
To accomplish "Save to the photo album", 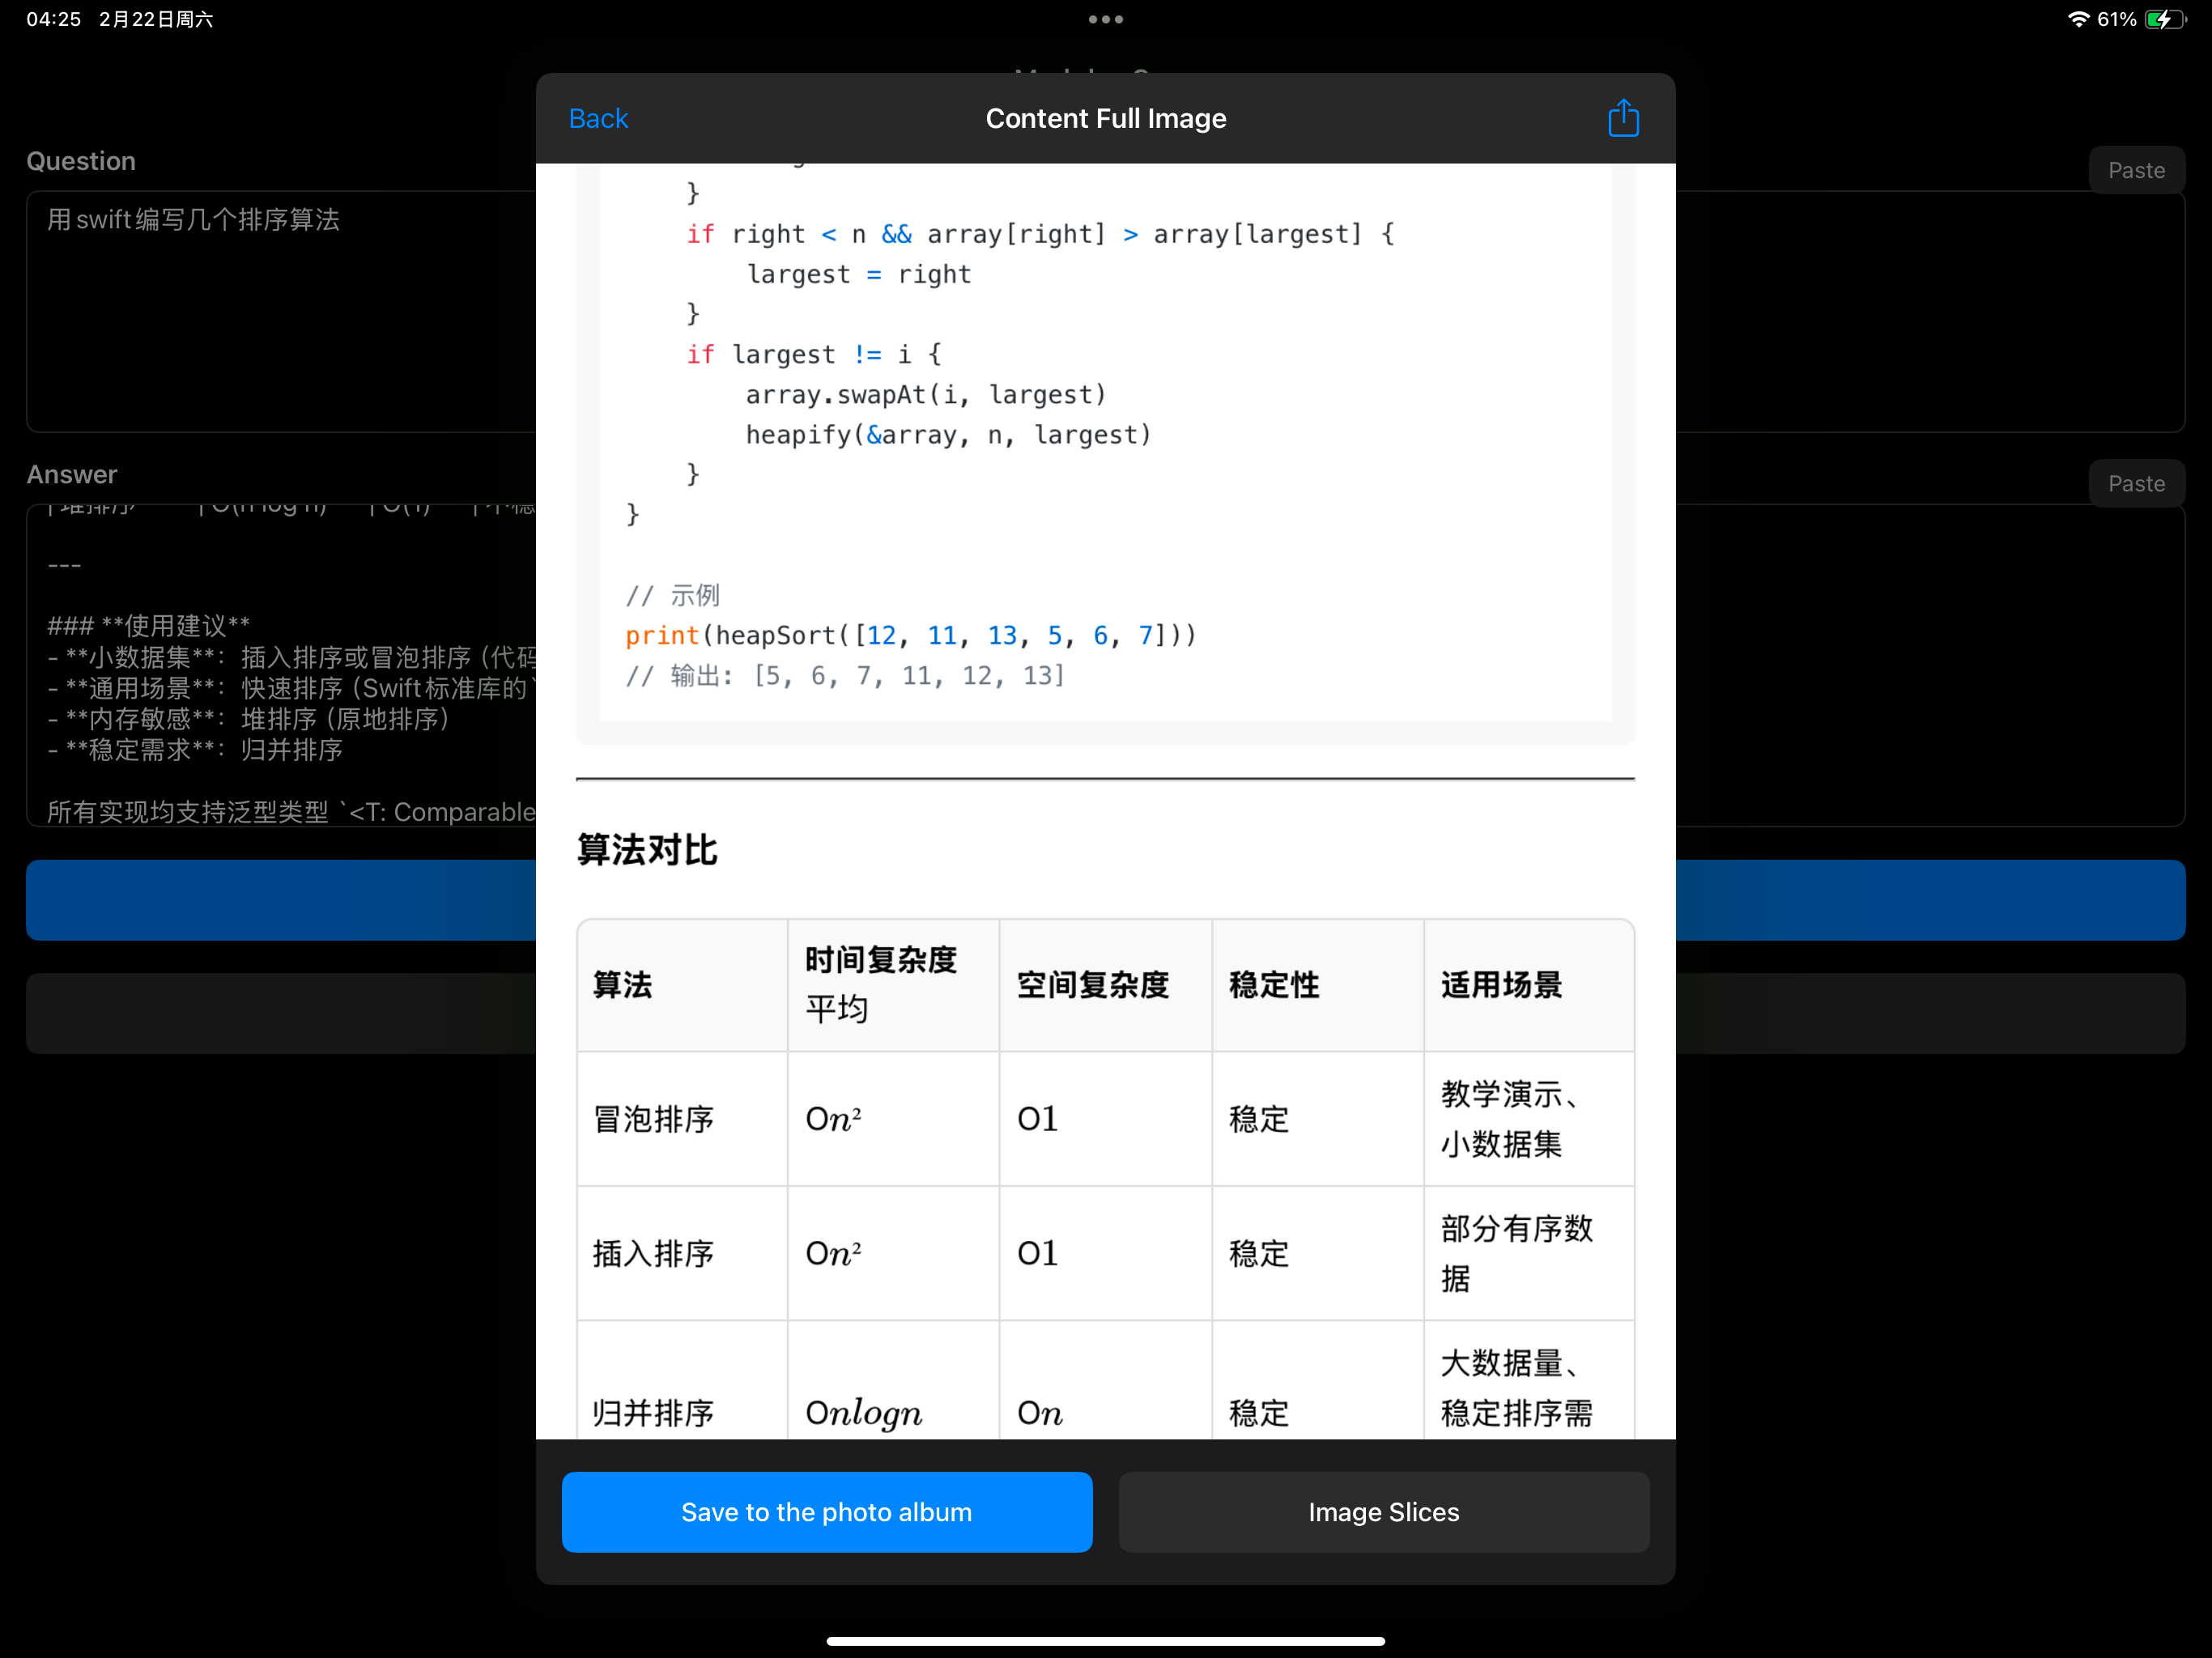I will coord(826,1511).
